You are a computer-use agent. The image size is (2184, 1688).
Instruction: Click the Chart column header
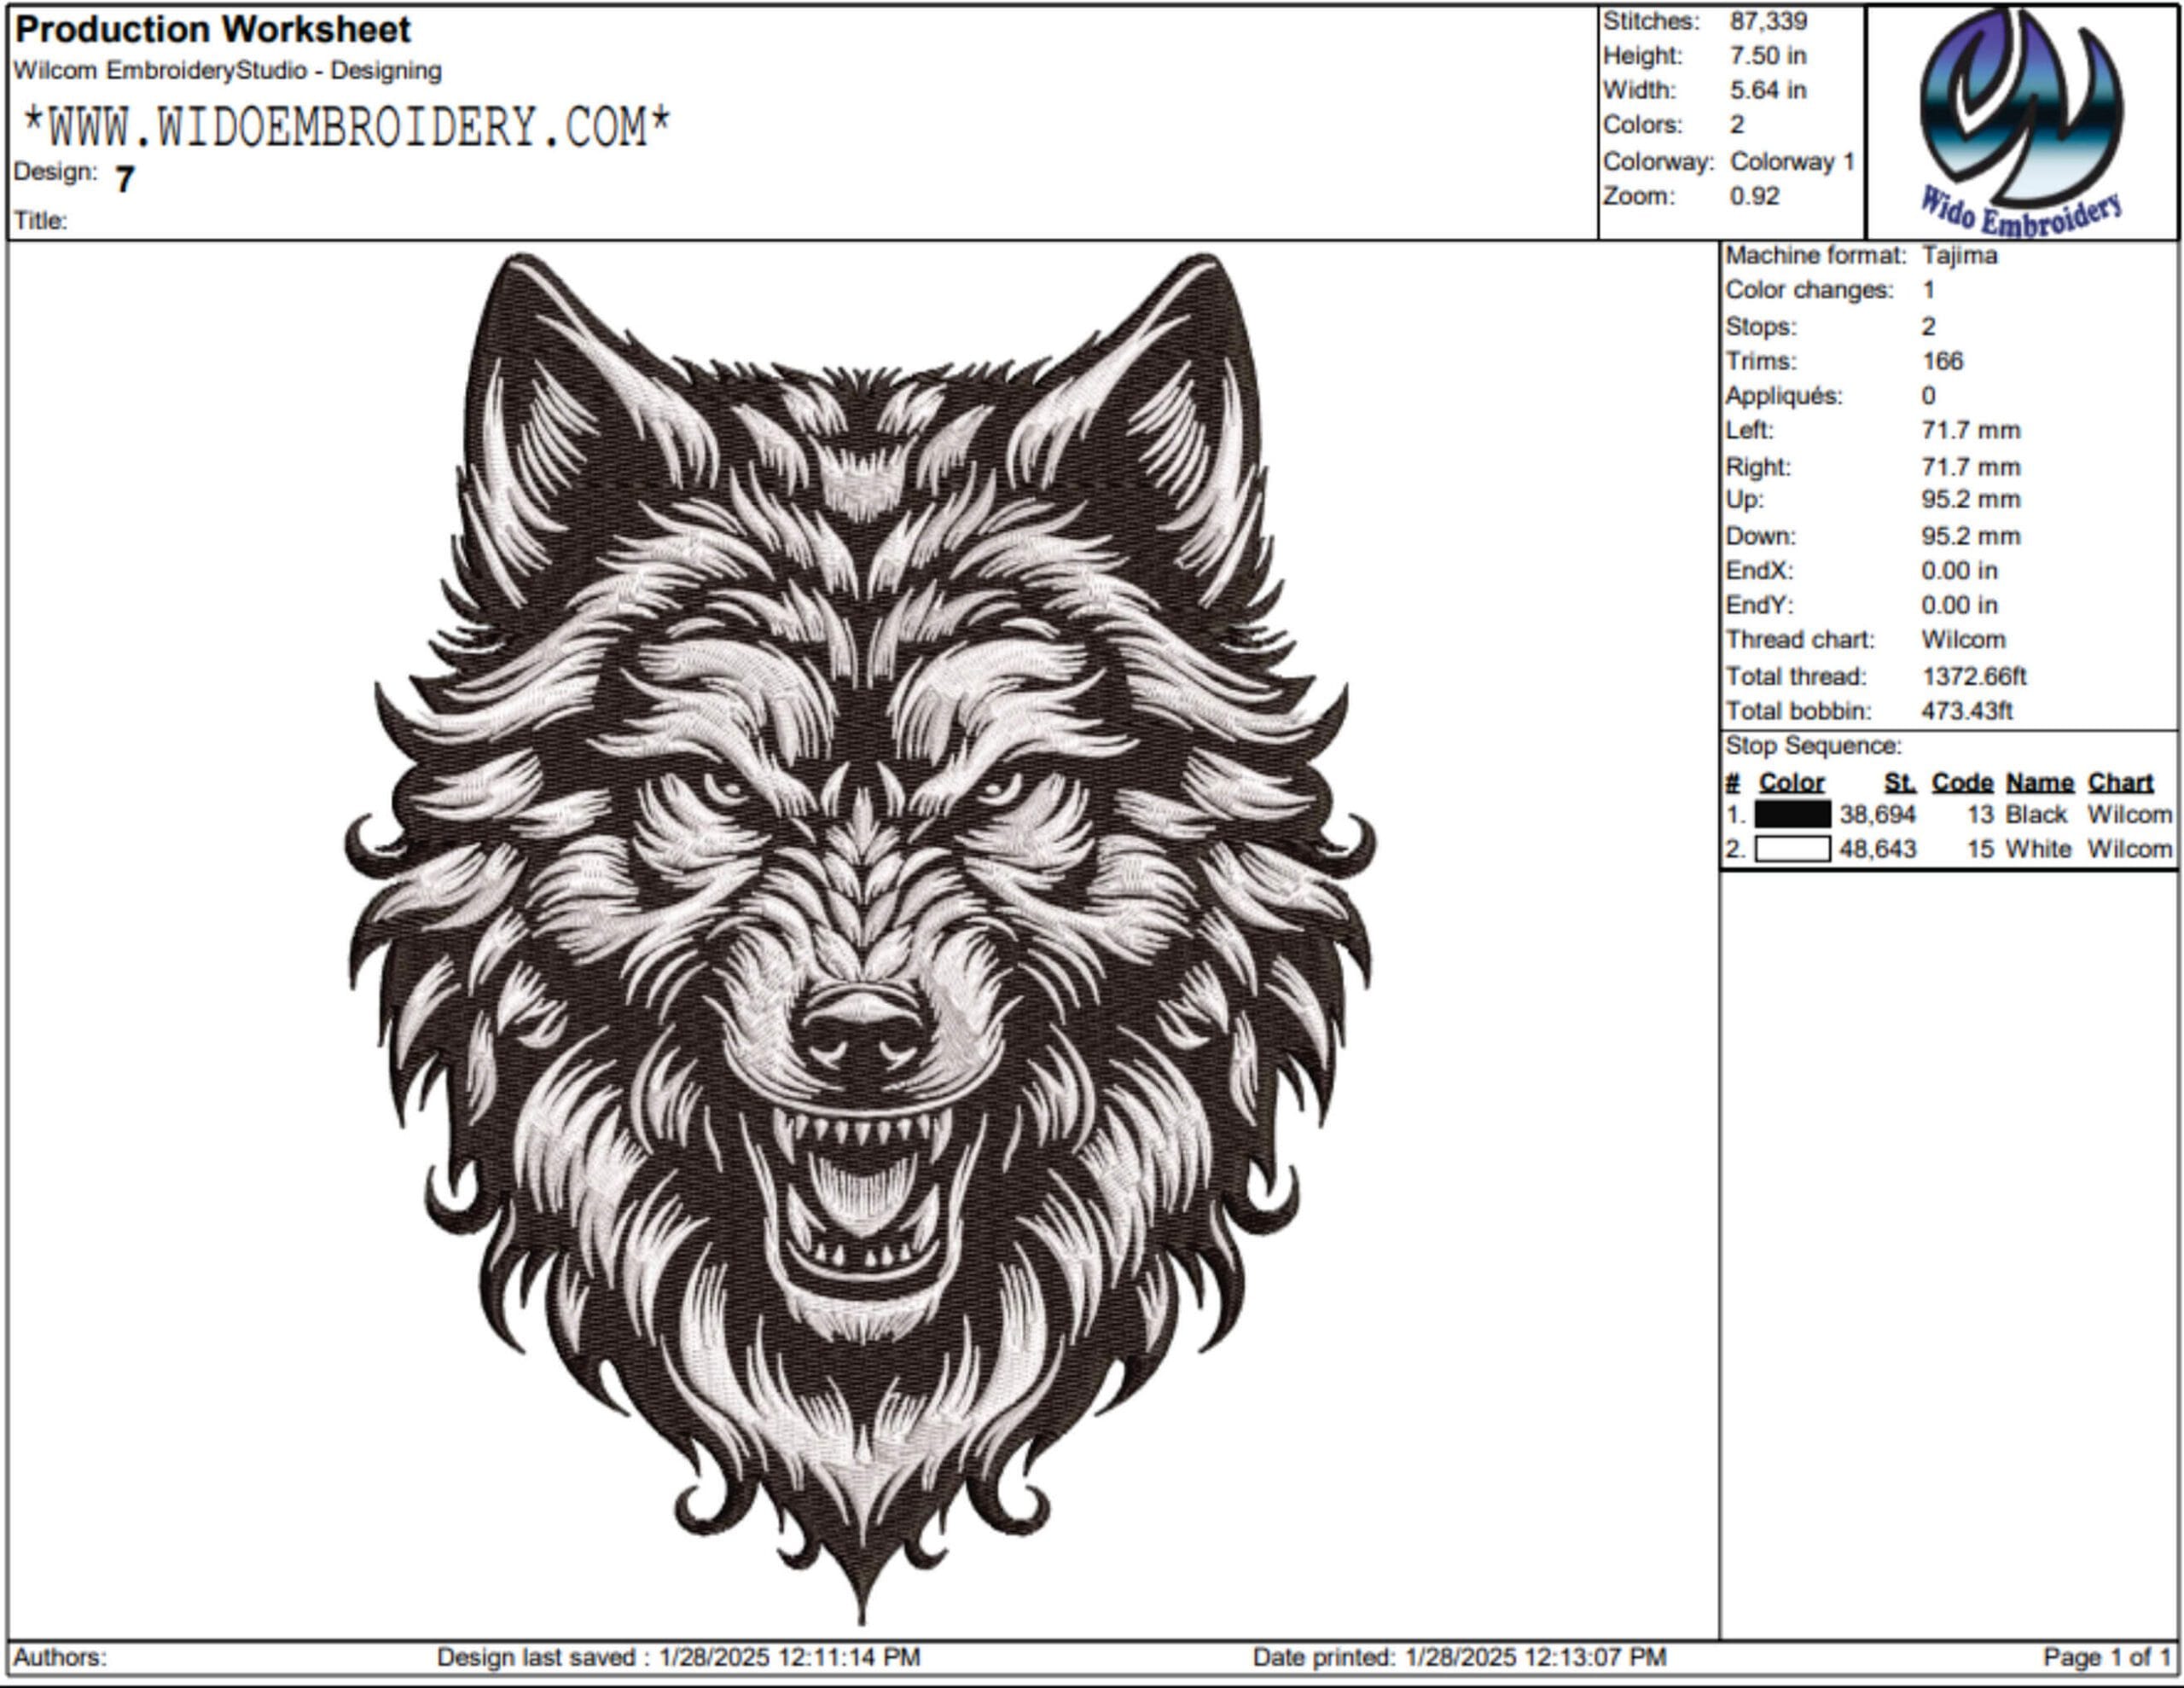pos(2120,782)
